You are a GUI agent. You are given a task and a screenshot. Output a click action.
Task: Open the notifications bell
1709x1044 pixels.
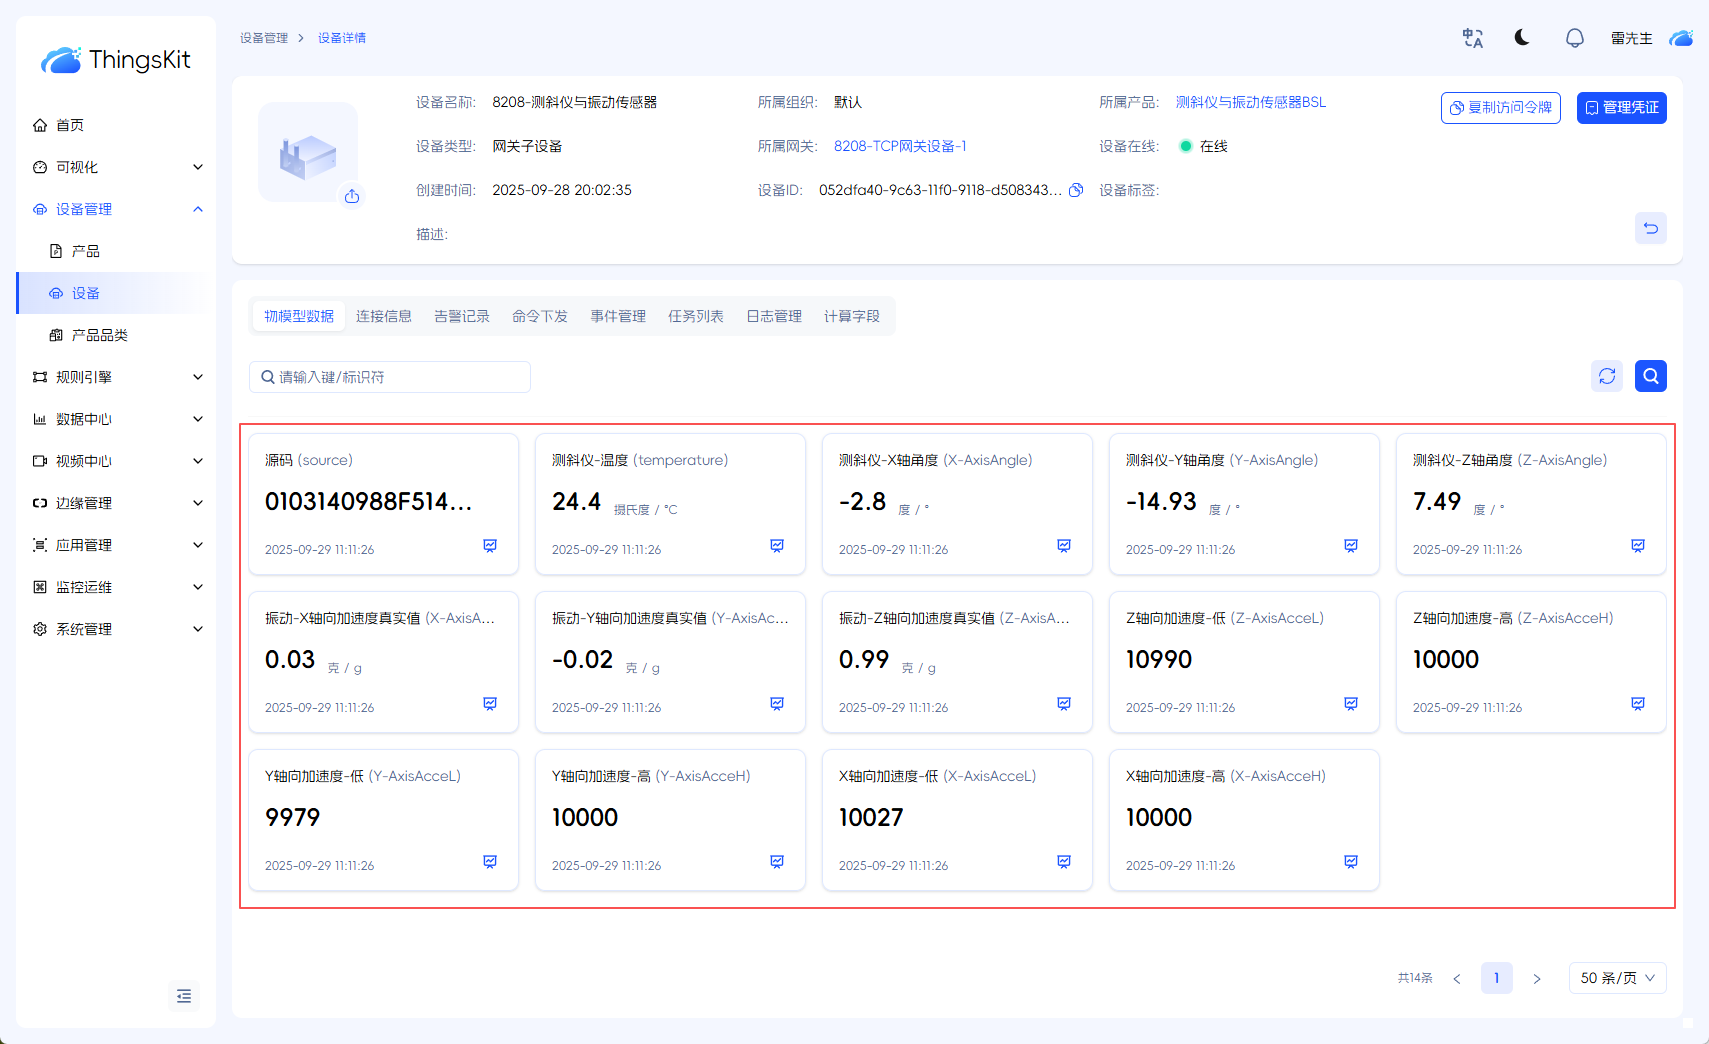pos(1574,38)
